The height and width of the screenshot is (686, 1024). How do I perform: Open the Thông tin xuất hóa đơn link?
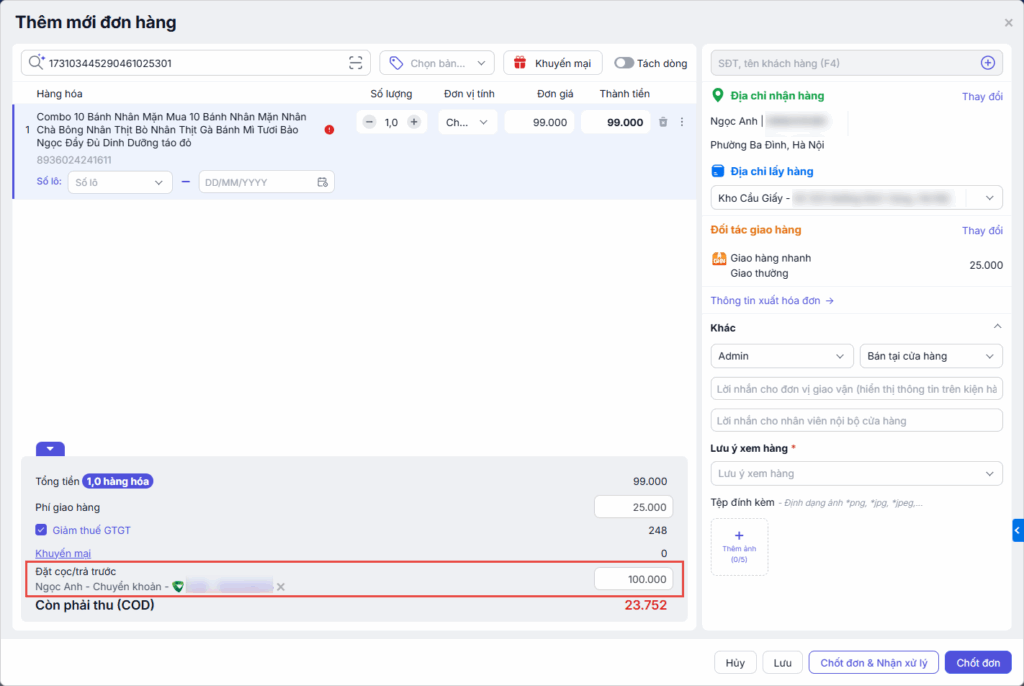click(x=772, y=300)
